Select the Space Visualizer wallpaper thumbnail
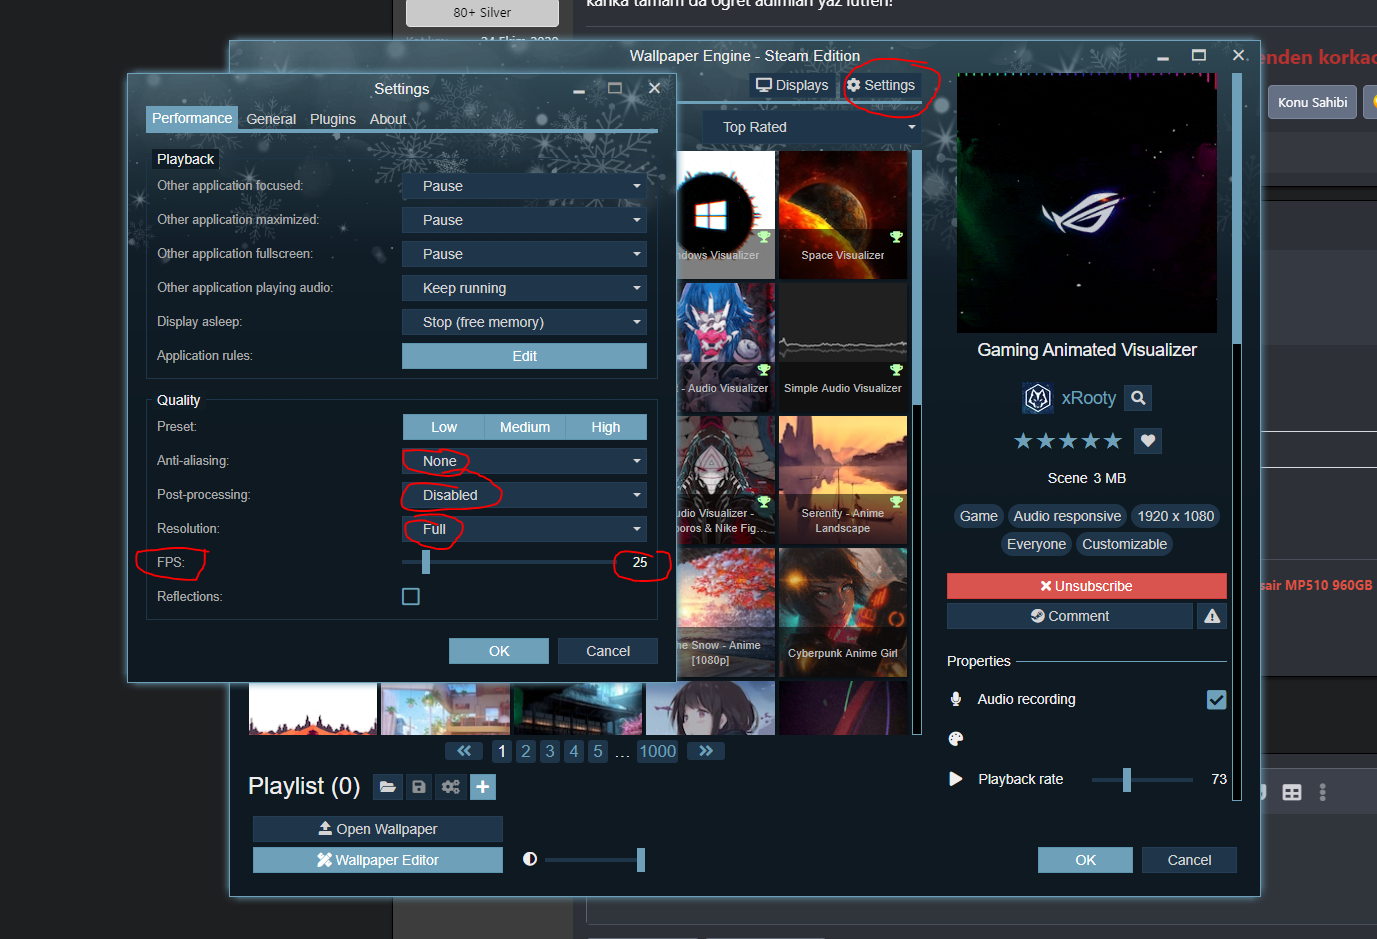Image resolution: width=1377 pixels, height=939 pixels. point(843,213)
